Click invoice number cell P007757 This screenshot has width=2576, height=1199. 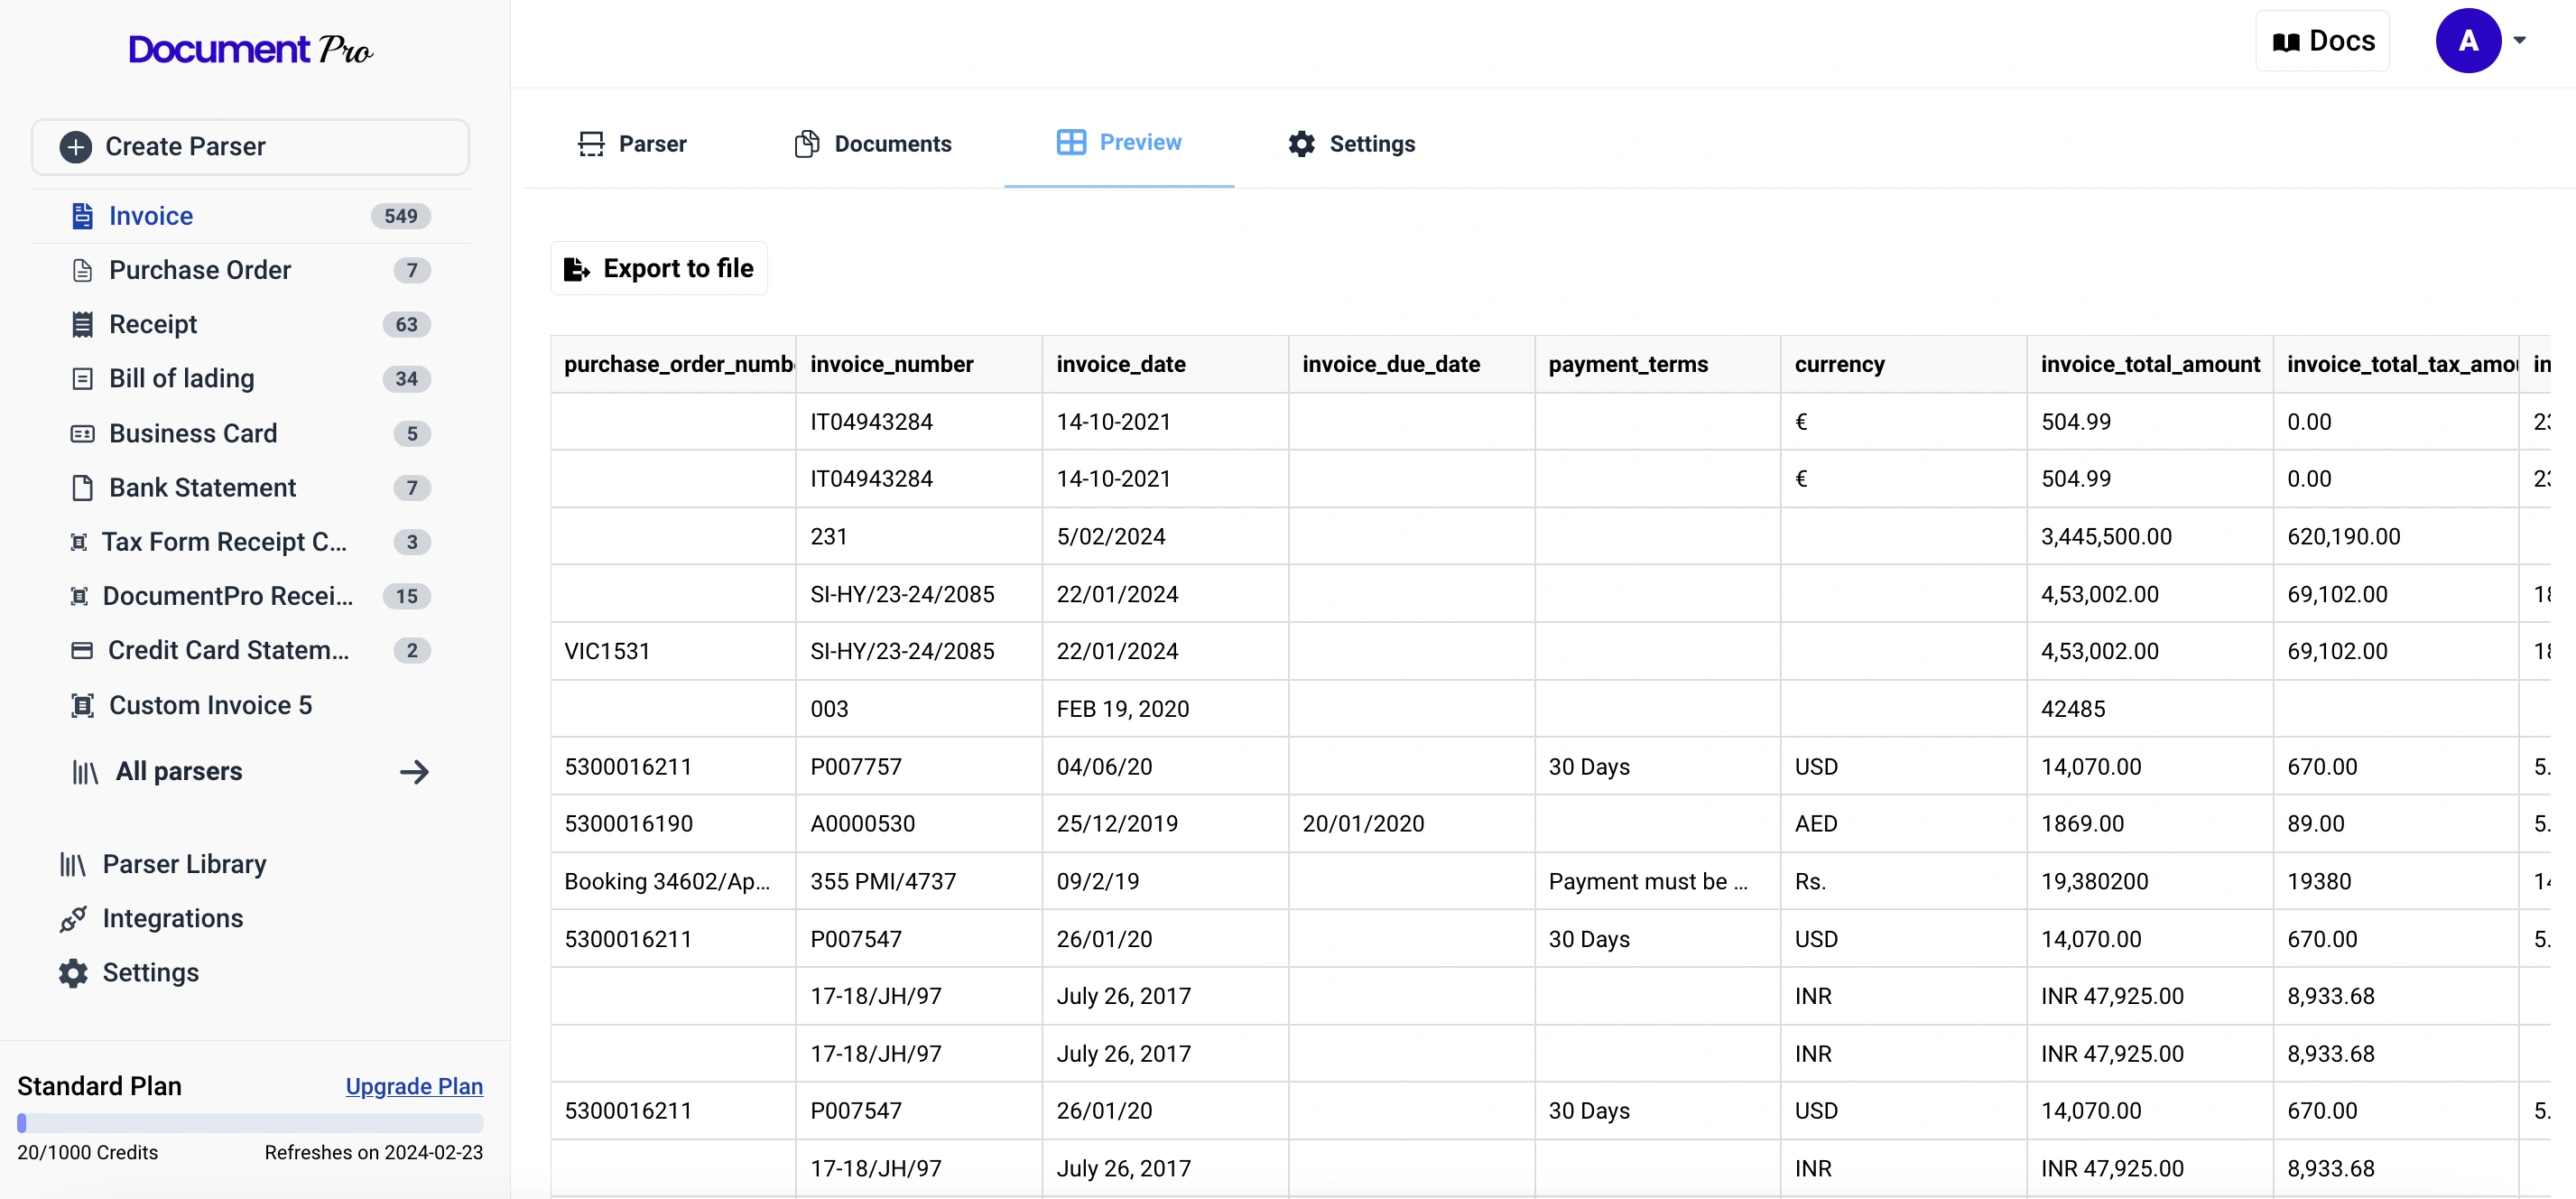click(x=919, y=767)
